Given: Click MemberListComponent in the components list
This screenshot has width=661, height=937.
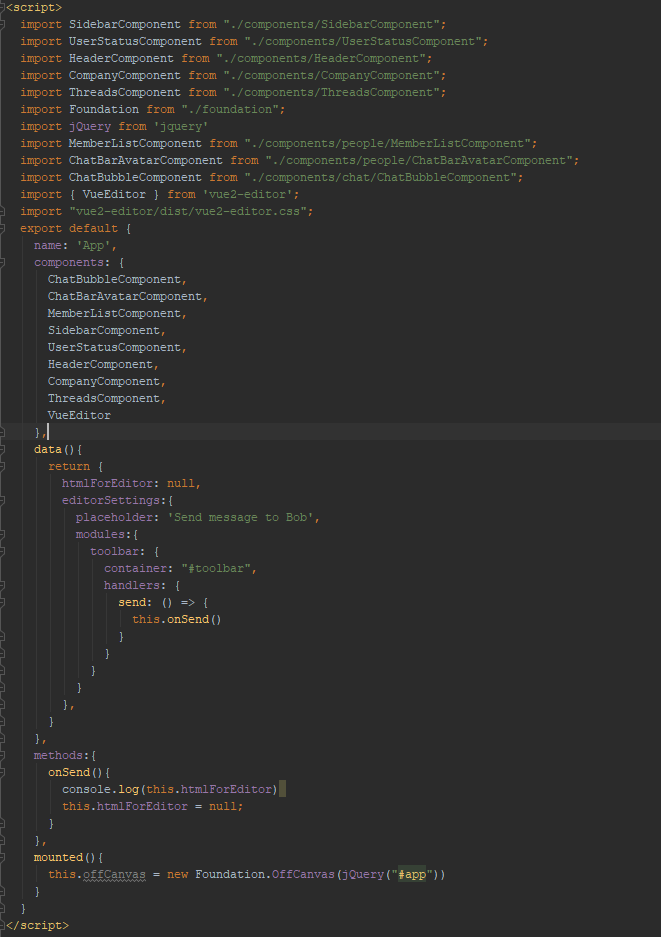Looking at the screenshot, I should click(x=114, y=314).
